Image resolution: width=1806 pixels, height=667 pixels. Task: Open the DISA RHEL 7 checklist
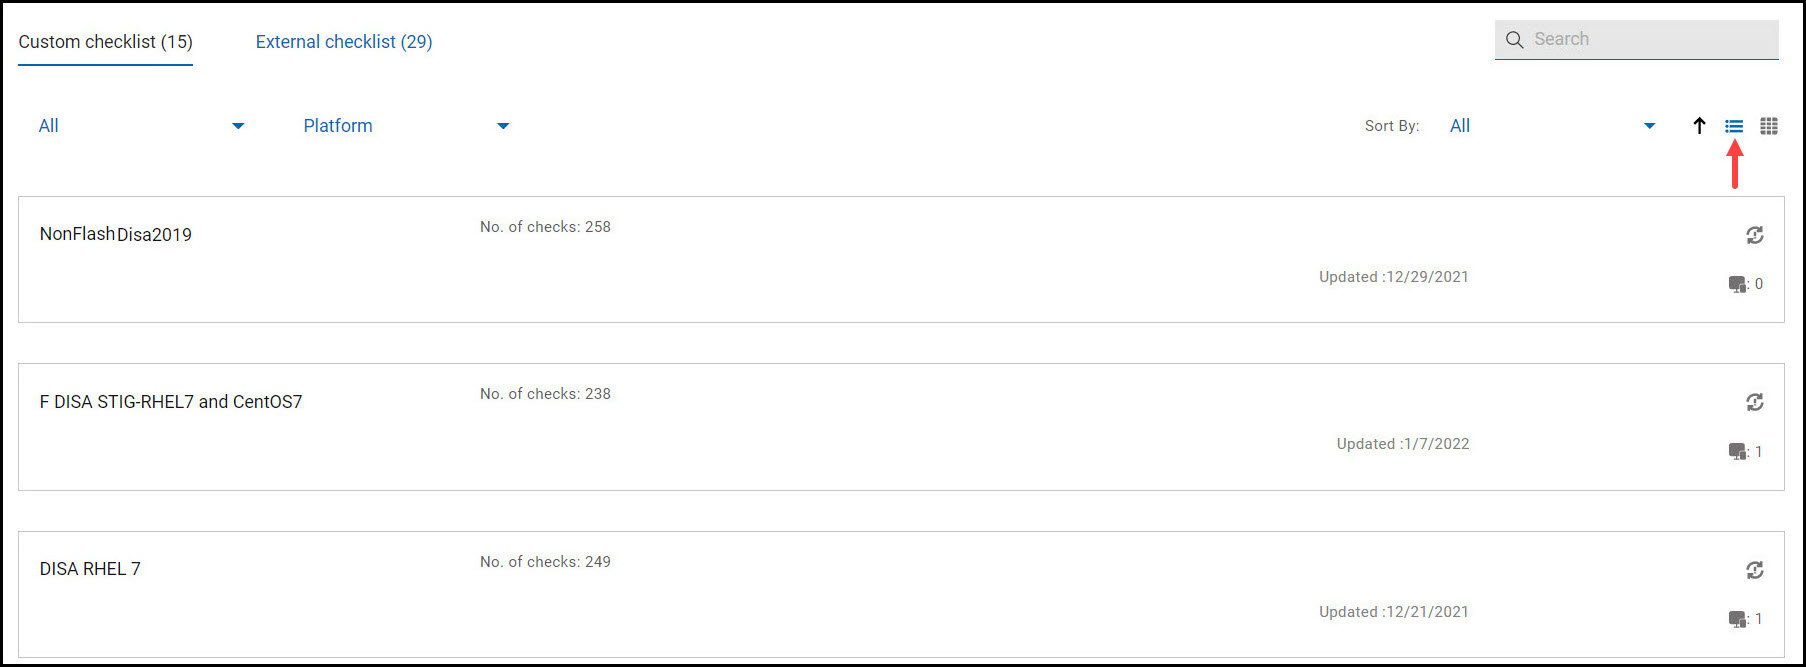click(90, 568)
